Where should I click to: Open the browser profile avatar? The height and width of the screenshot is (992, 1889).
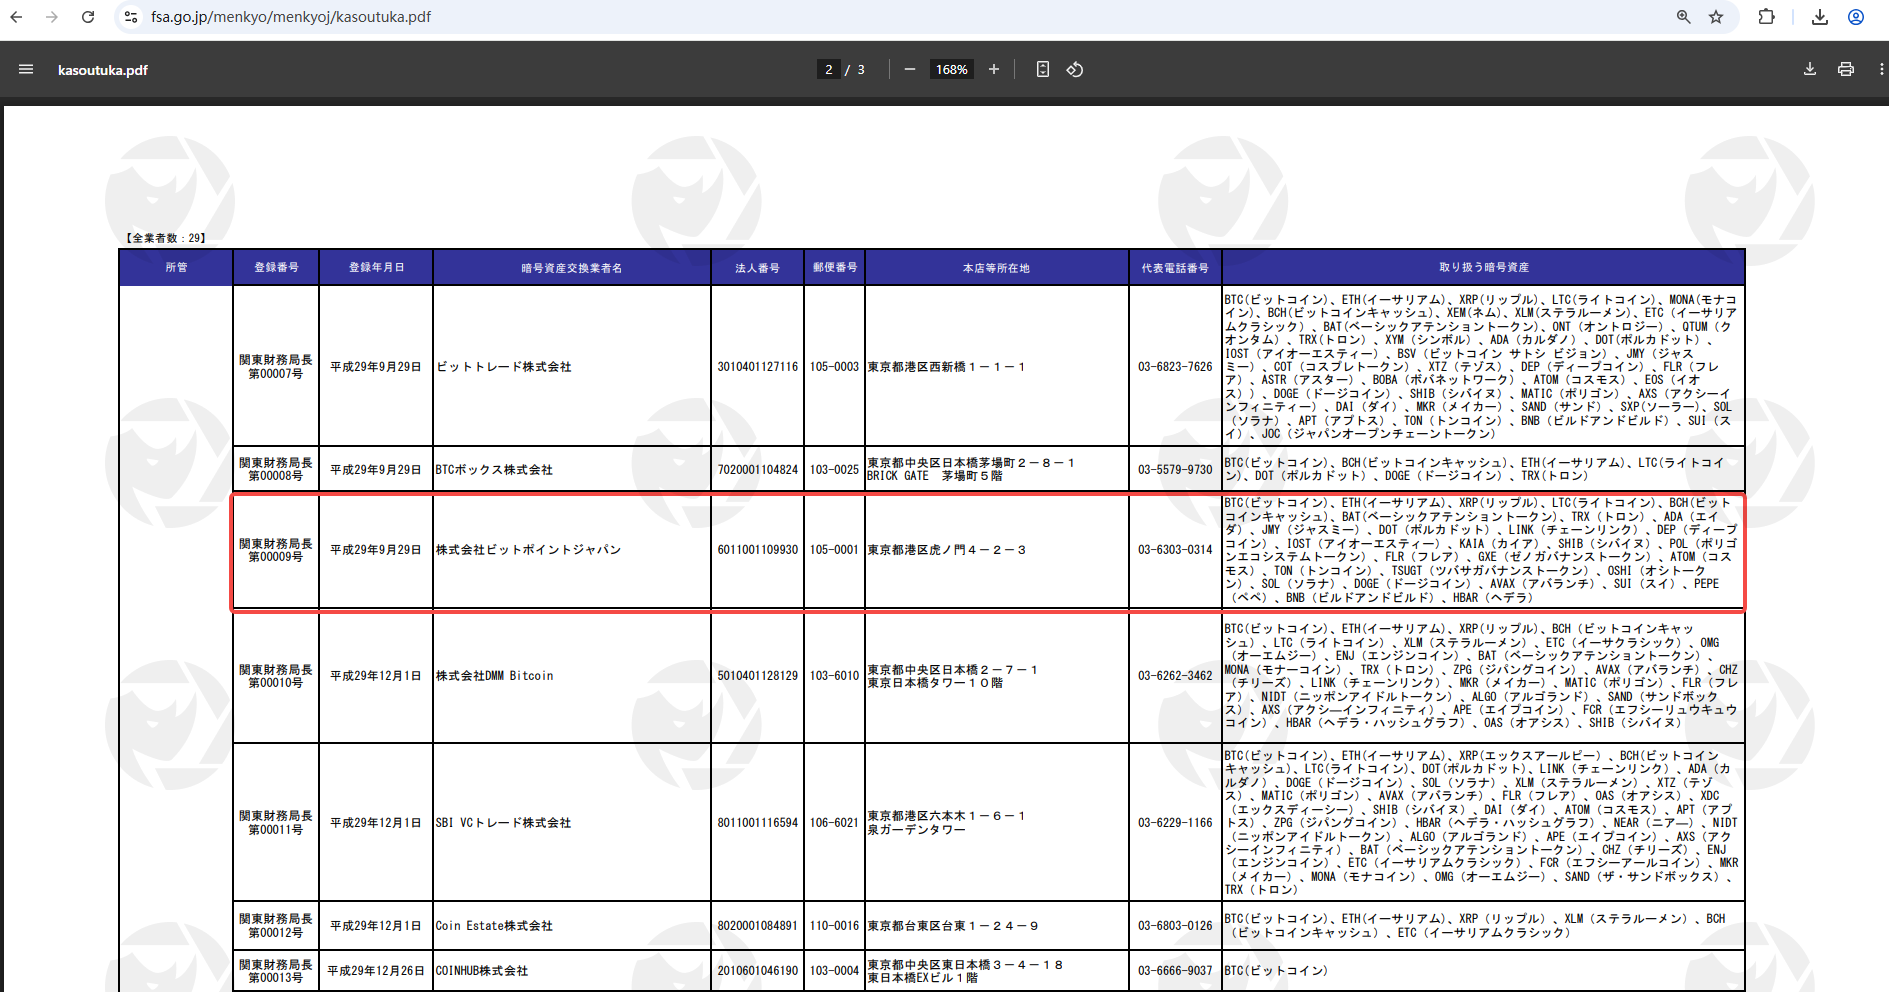tap(1856, 17)
